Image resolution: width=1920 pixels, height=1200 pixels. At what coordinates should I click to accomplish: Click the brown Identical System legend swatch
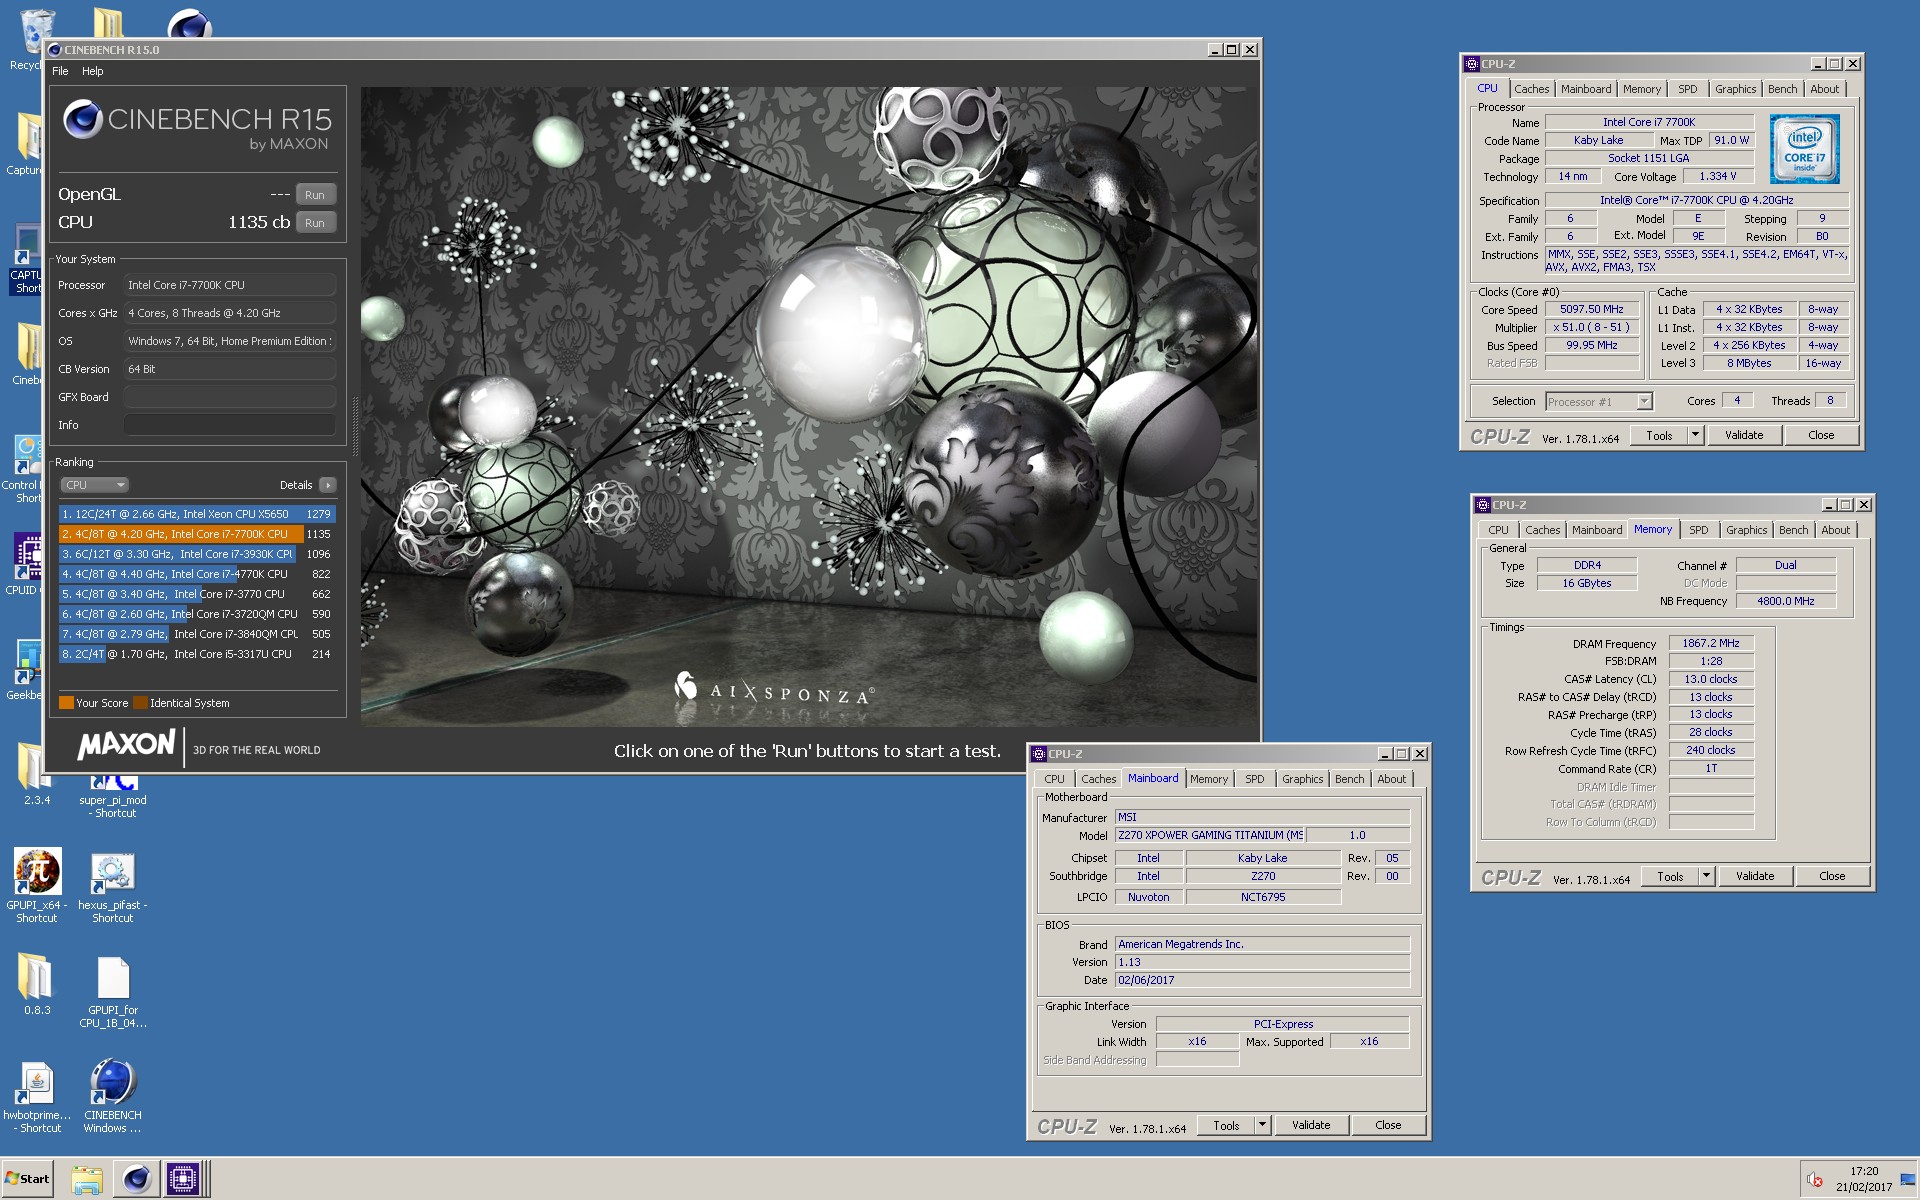click(x=140, y=703)
